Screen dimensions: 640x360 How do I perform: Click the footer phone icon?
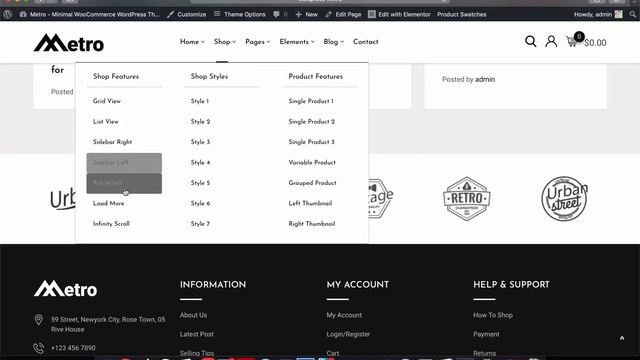39,348
